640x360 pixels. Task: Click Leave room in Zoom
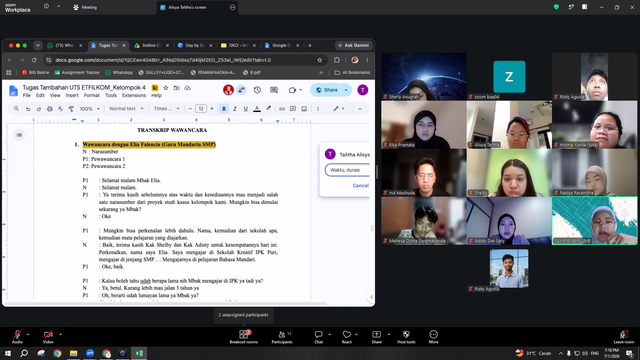coord(624,337)
